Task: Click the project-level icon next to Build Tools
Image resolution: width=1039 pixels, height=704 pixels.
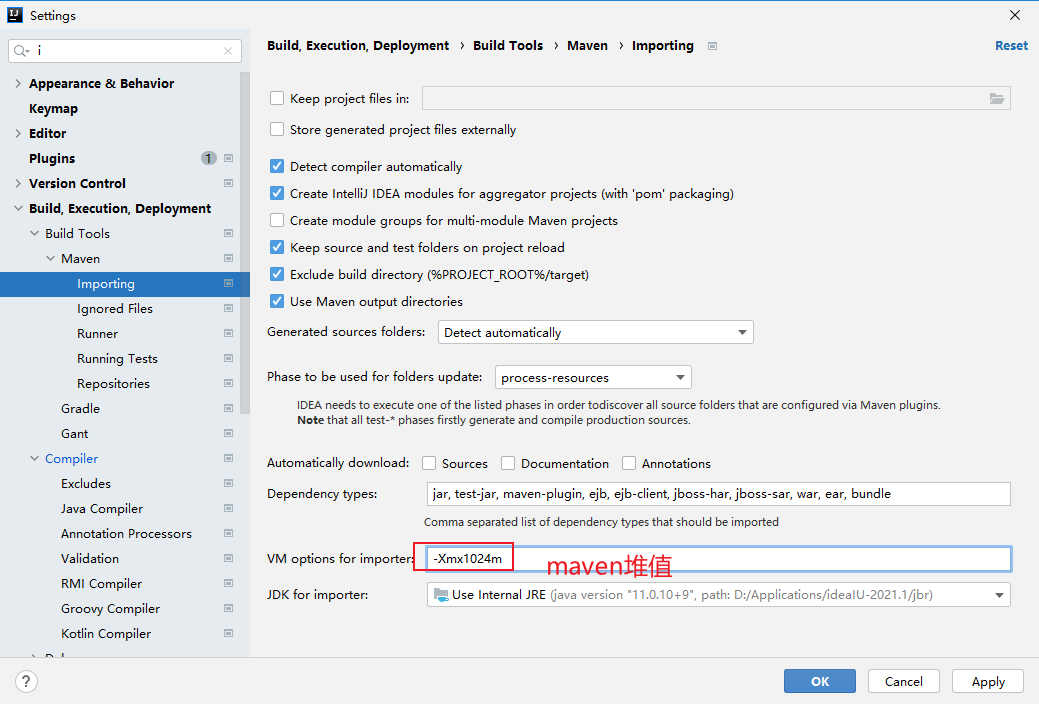Action: tap(229, 233)
